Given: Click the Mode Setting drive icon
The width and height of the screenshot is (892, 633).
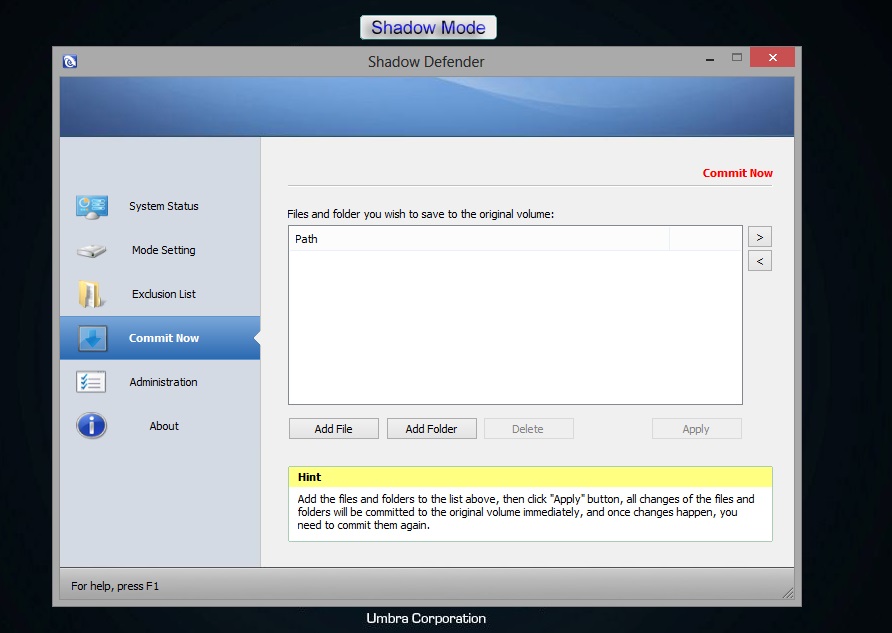Looking at the screenshot, I should 92,251.
